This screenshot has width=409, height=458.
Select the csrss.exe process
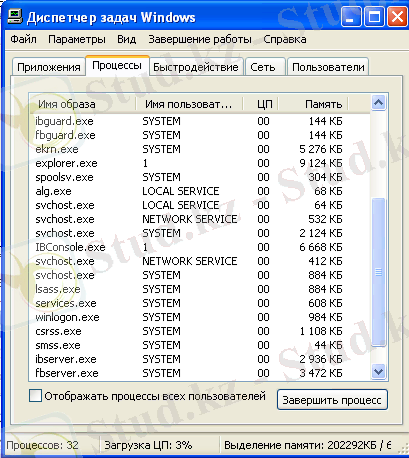pyautogui.click(x=200, y=331)
